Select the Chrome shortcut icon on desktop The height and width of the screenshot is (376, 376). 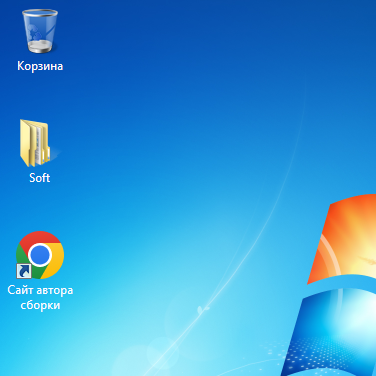40,255
